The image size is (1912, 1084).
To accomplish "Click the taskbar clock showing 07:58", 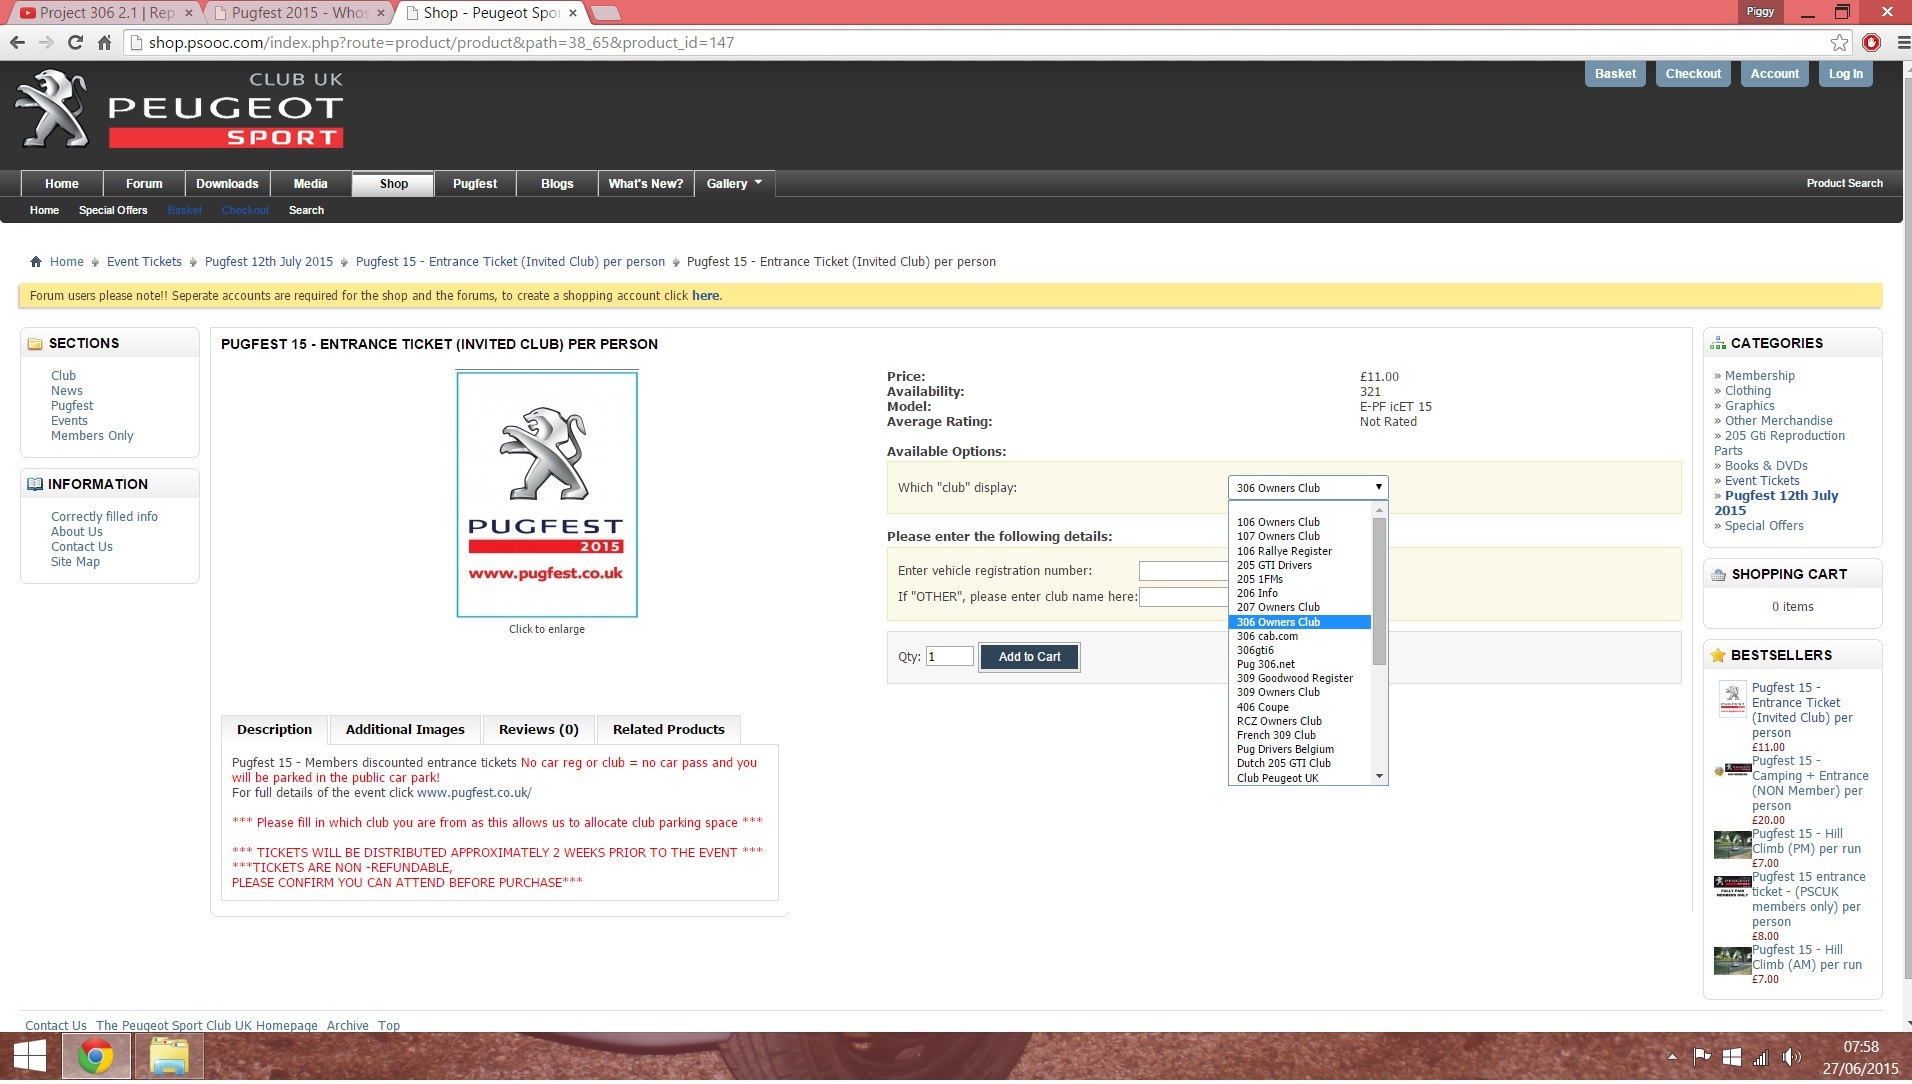I will 1860,1047.
